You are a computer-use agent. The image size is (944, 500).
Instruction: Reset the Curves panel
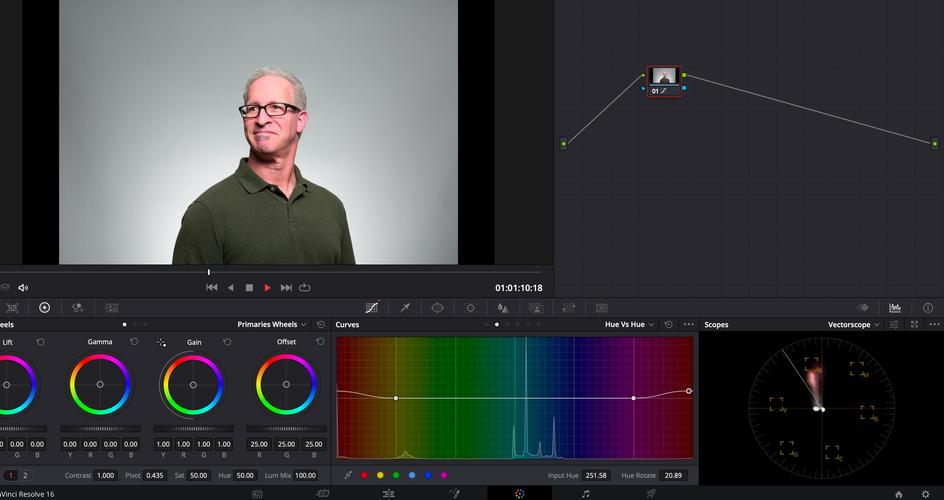point(668,324)
